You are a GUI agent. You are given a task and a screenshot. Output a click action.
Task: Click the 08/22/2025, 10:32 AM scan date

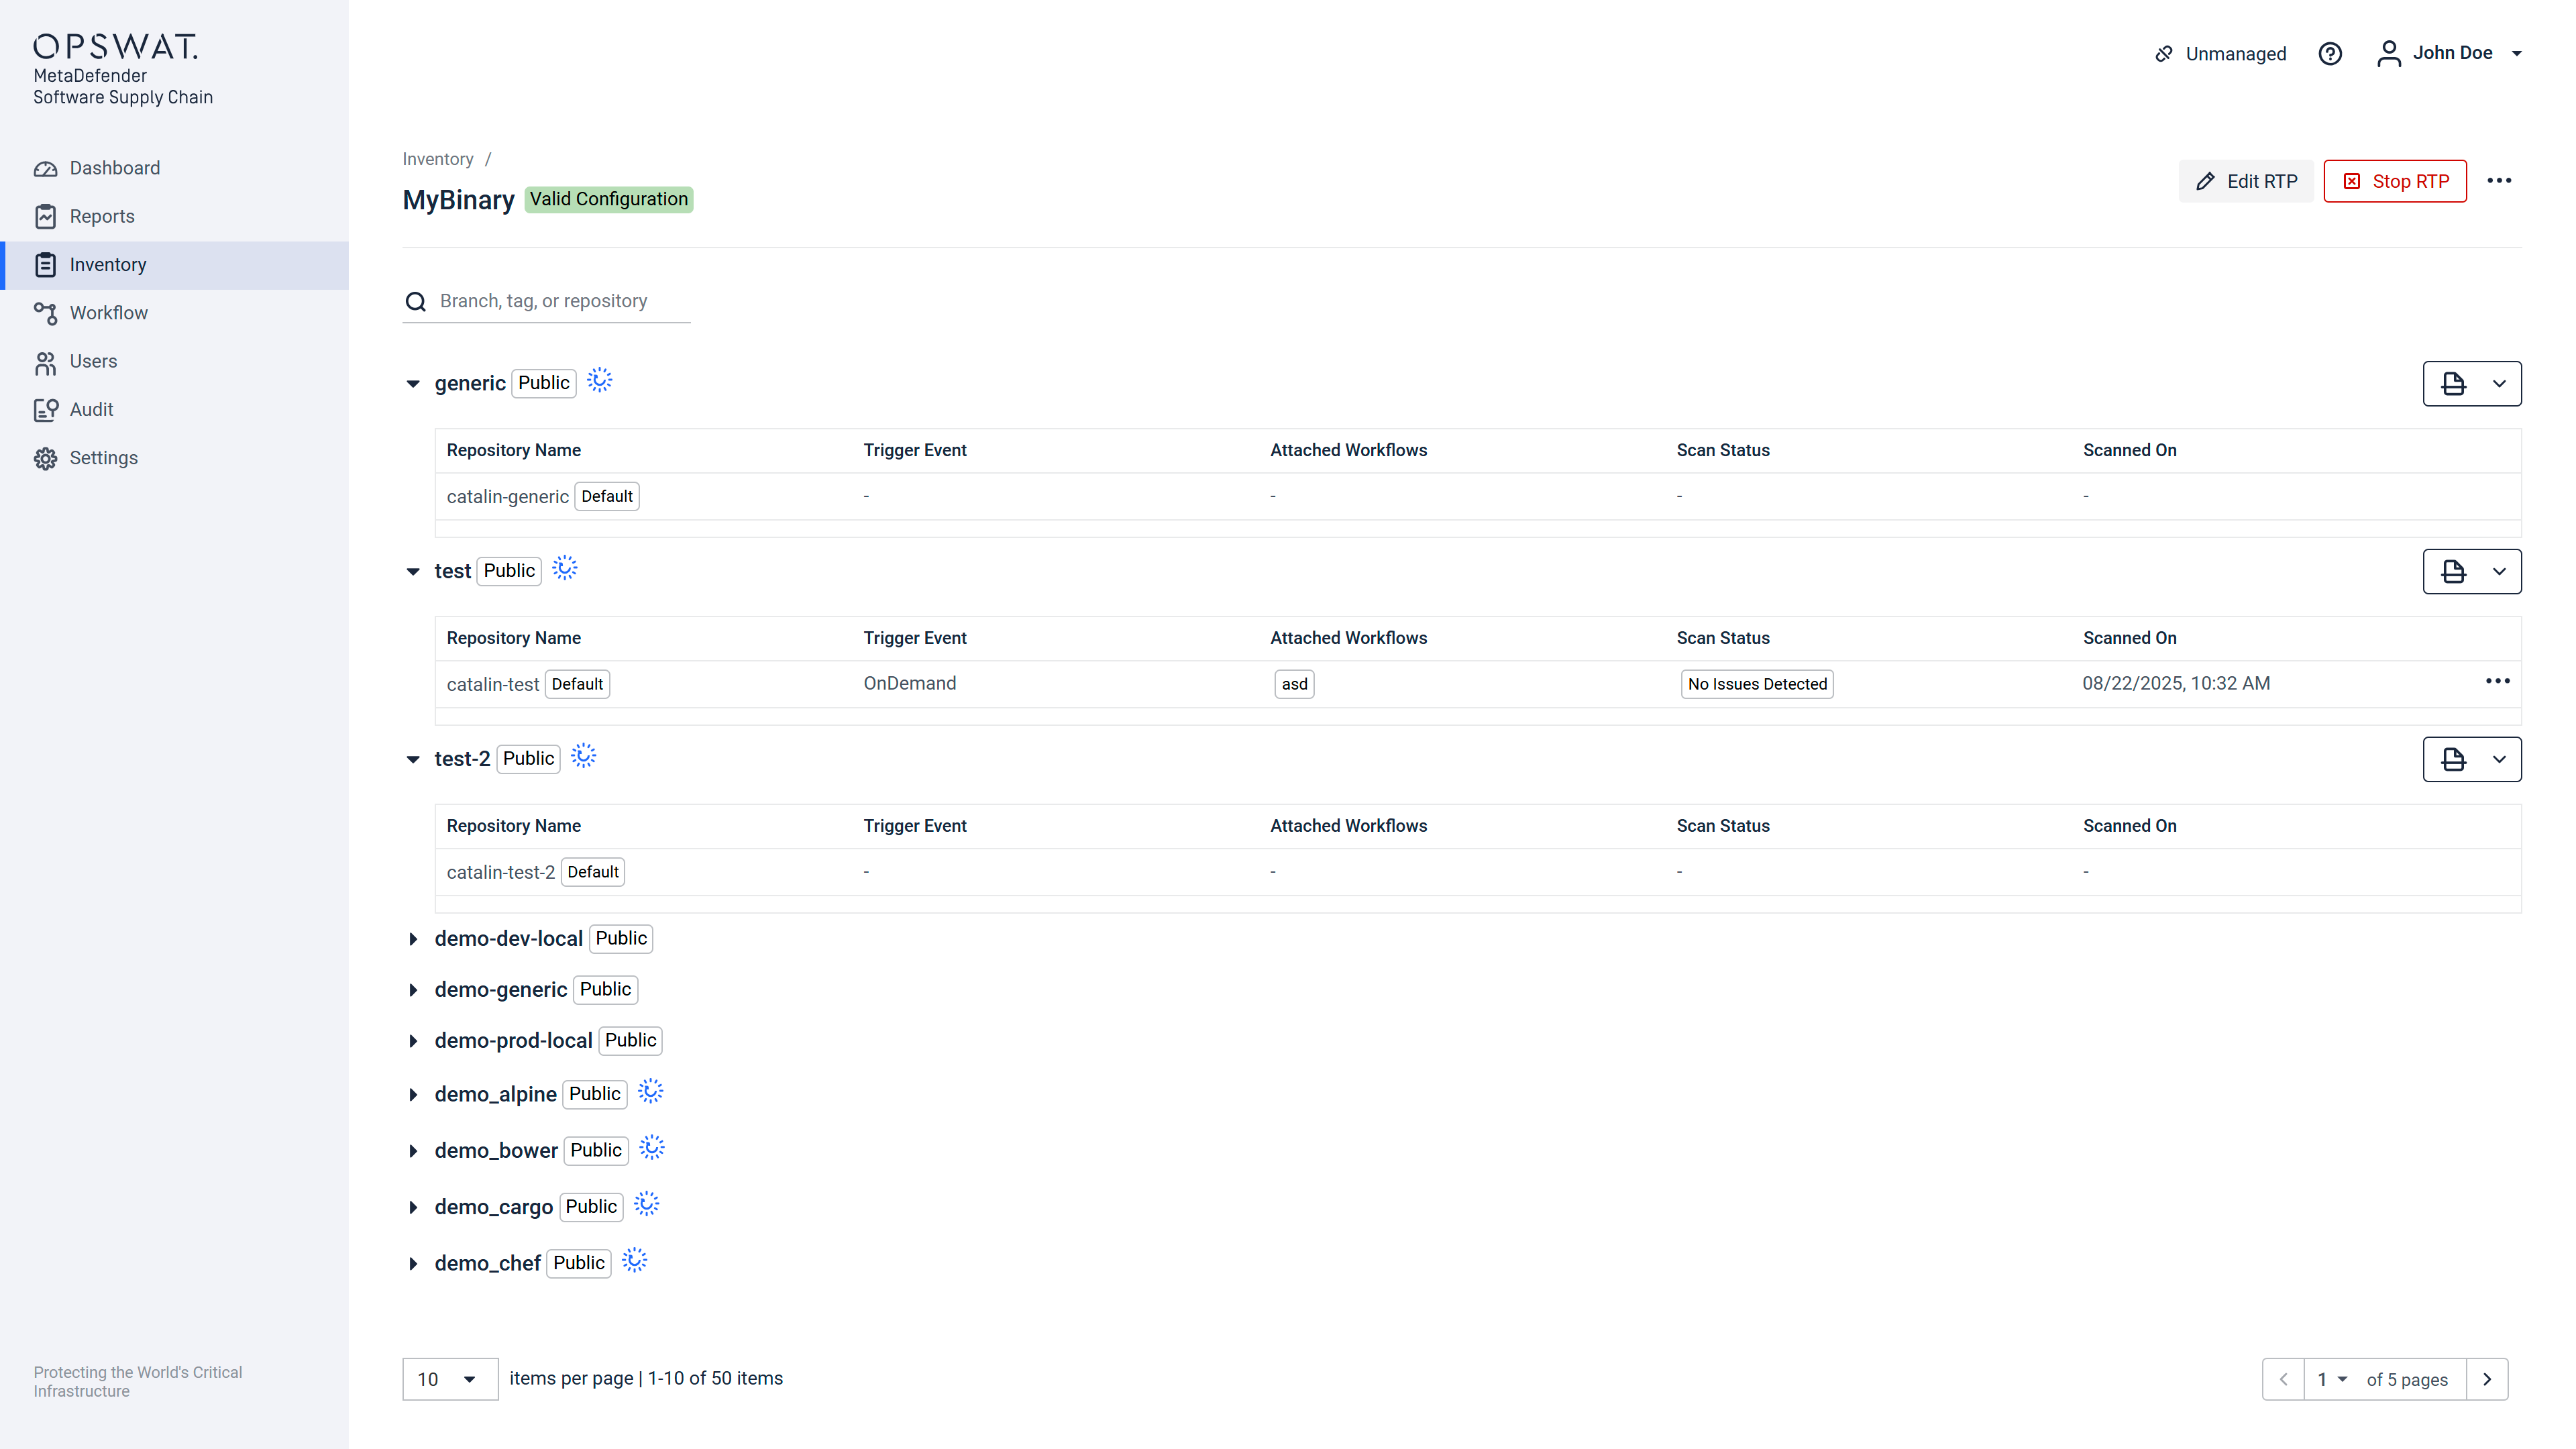pyautogui.click(x=2176, y=683)
